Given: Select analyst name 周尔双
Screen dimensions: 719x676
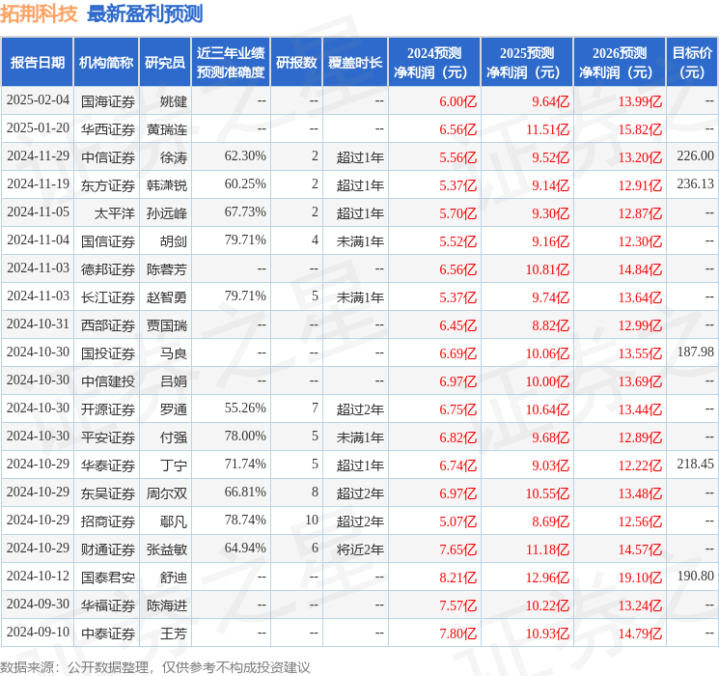Looking at the screenshot, I should [166, 493].
